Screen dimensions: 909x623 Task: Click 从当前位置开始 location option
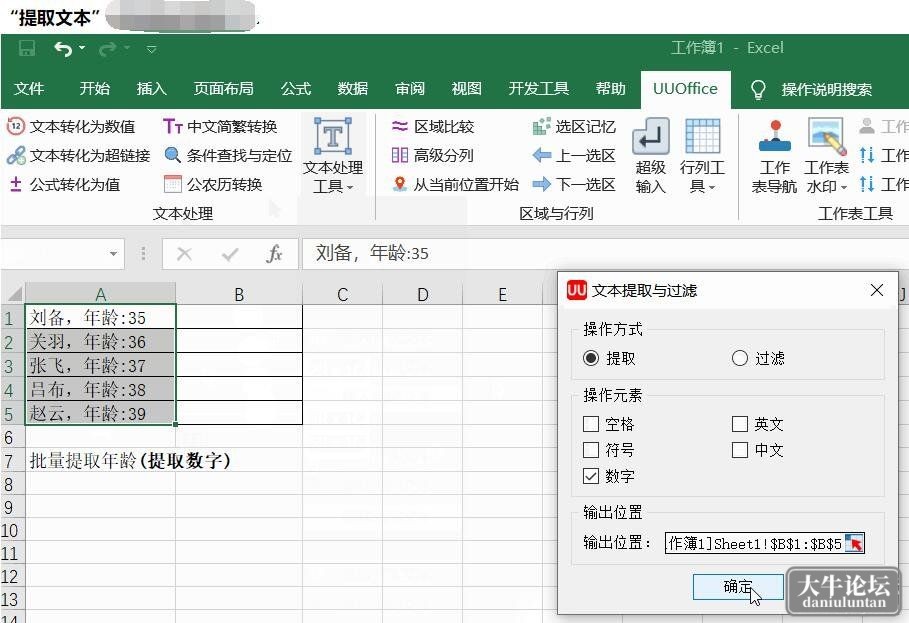click(x=455, y=184)
